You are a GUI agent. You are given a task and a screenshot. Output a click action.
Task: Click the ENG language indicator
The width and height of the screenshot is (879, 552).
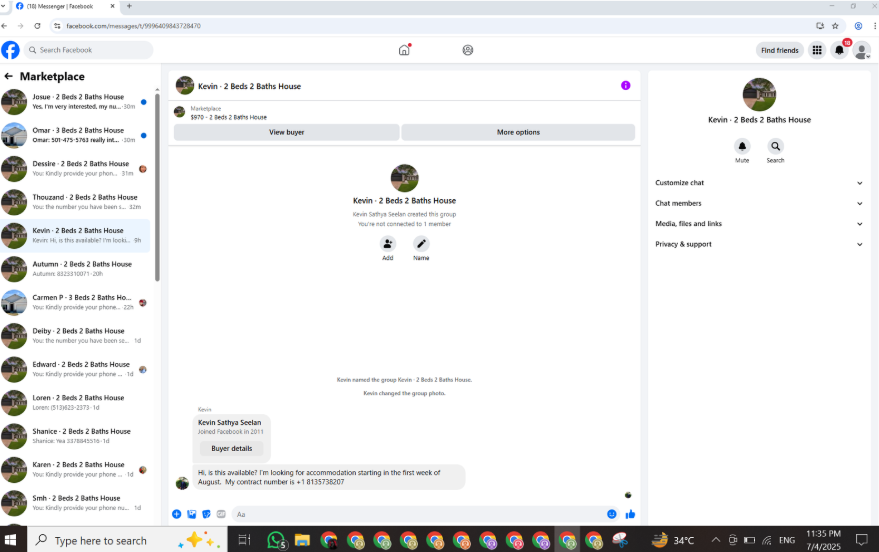click(787, 540)
